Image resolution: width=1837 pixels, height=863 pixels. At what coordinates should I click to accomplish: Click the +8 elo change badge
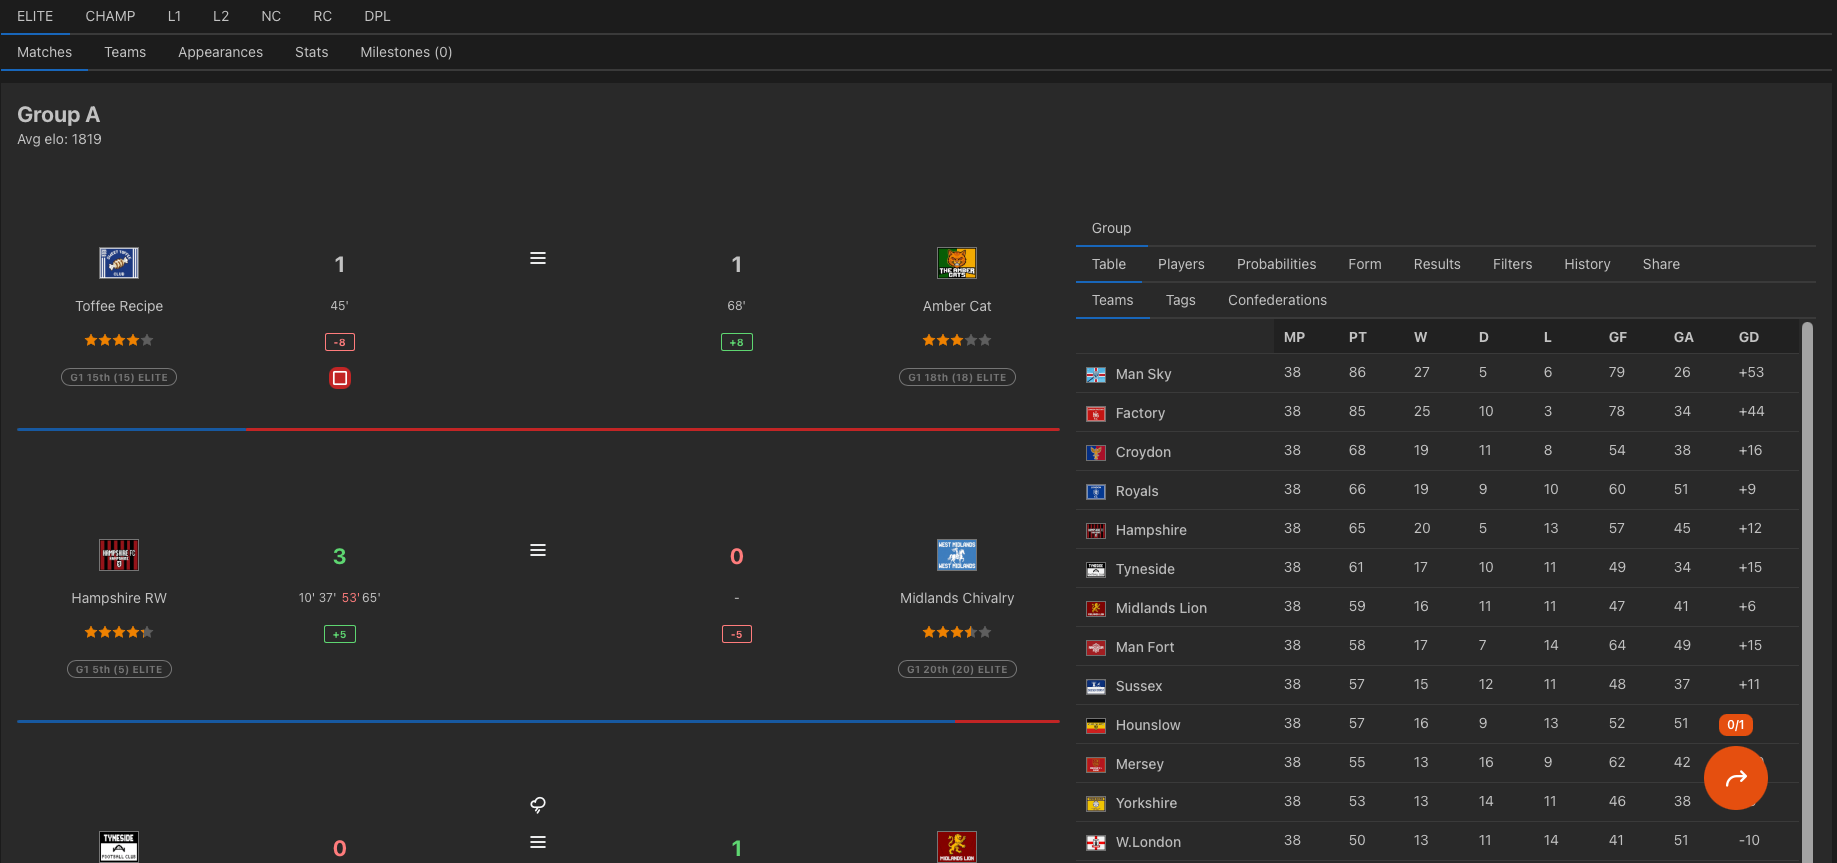(x=737, y=342)
